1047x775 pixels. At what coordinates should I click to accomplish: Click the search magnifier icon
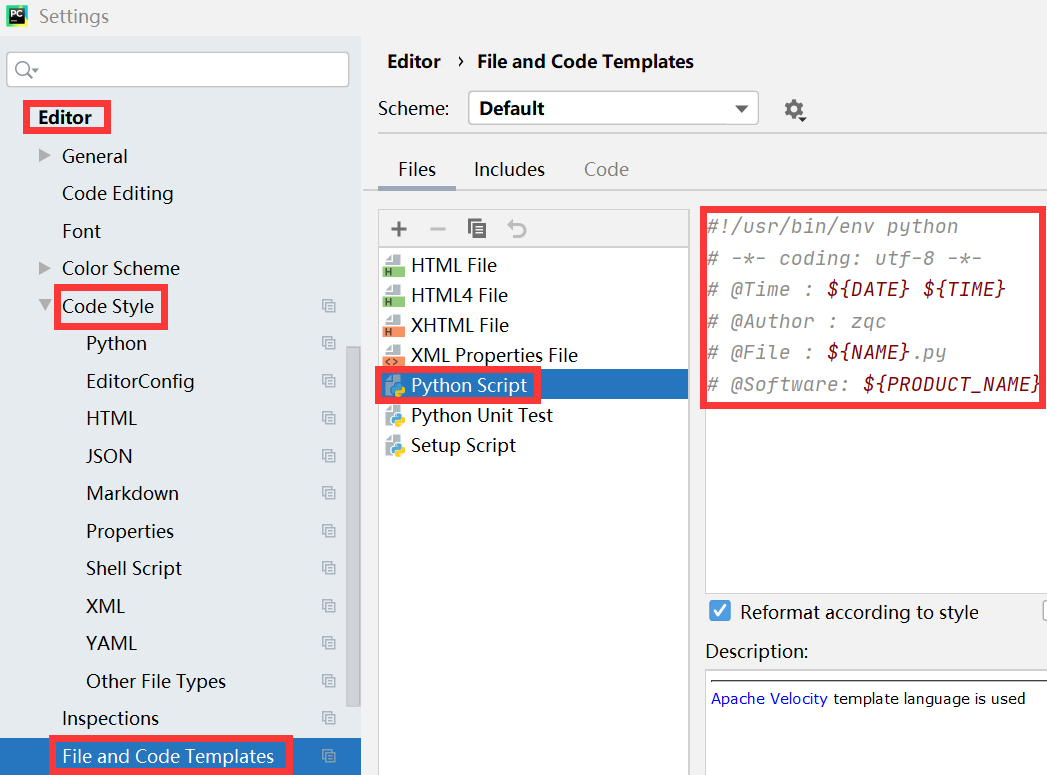coord(26,69)
